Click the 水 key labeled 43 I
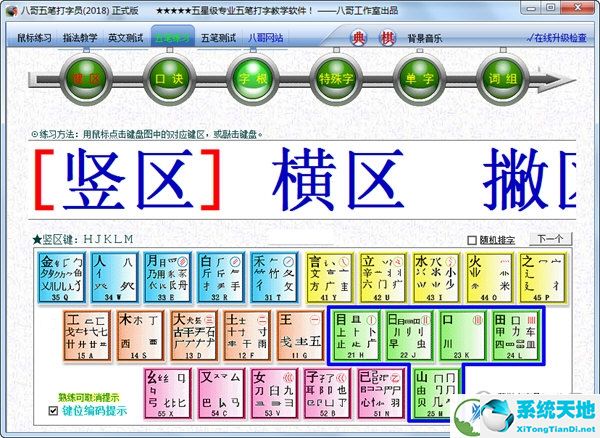 pos(436,277)
